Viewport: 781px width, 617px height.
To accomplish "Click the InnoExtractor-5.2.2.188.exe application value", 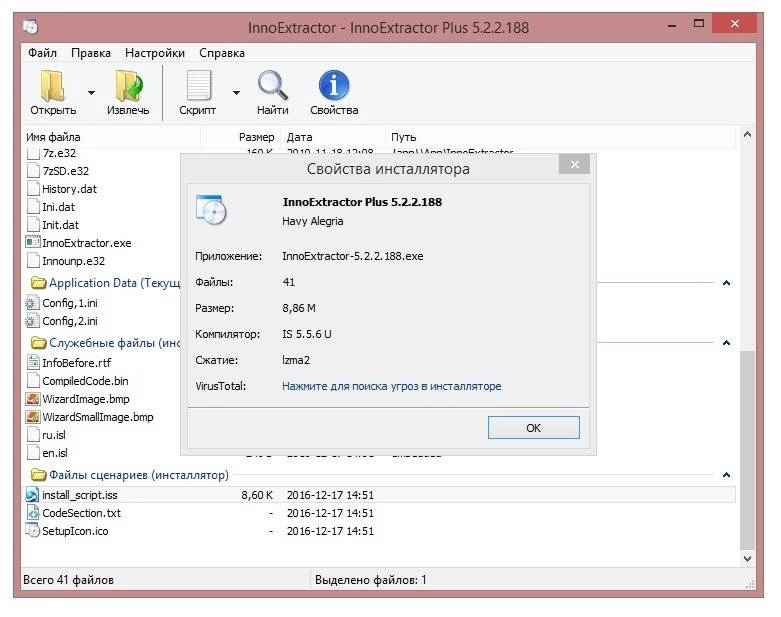I will 353,256.
